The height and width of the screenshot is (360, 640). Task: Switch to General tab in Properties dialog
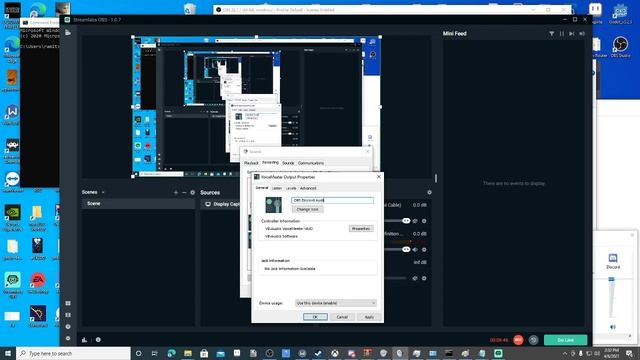pyautogui.click(x=262, y=188)
